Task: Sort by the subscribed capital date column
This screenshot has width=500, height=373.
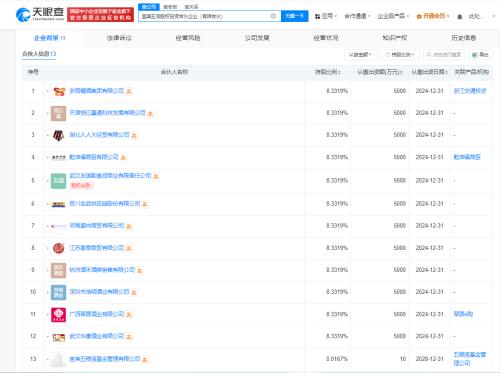Action: [429, 72]
